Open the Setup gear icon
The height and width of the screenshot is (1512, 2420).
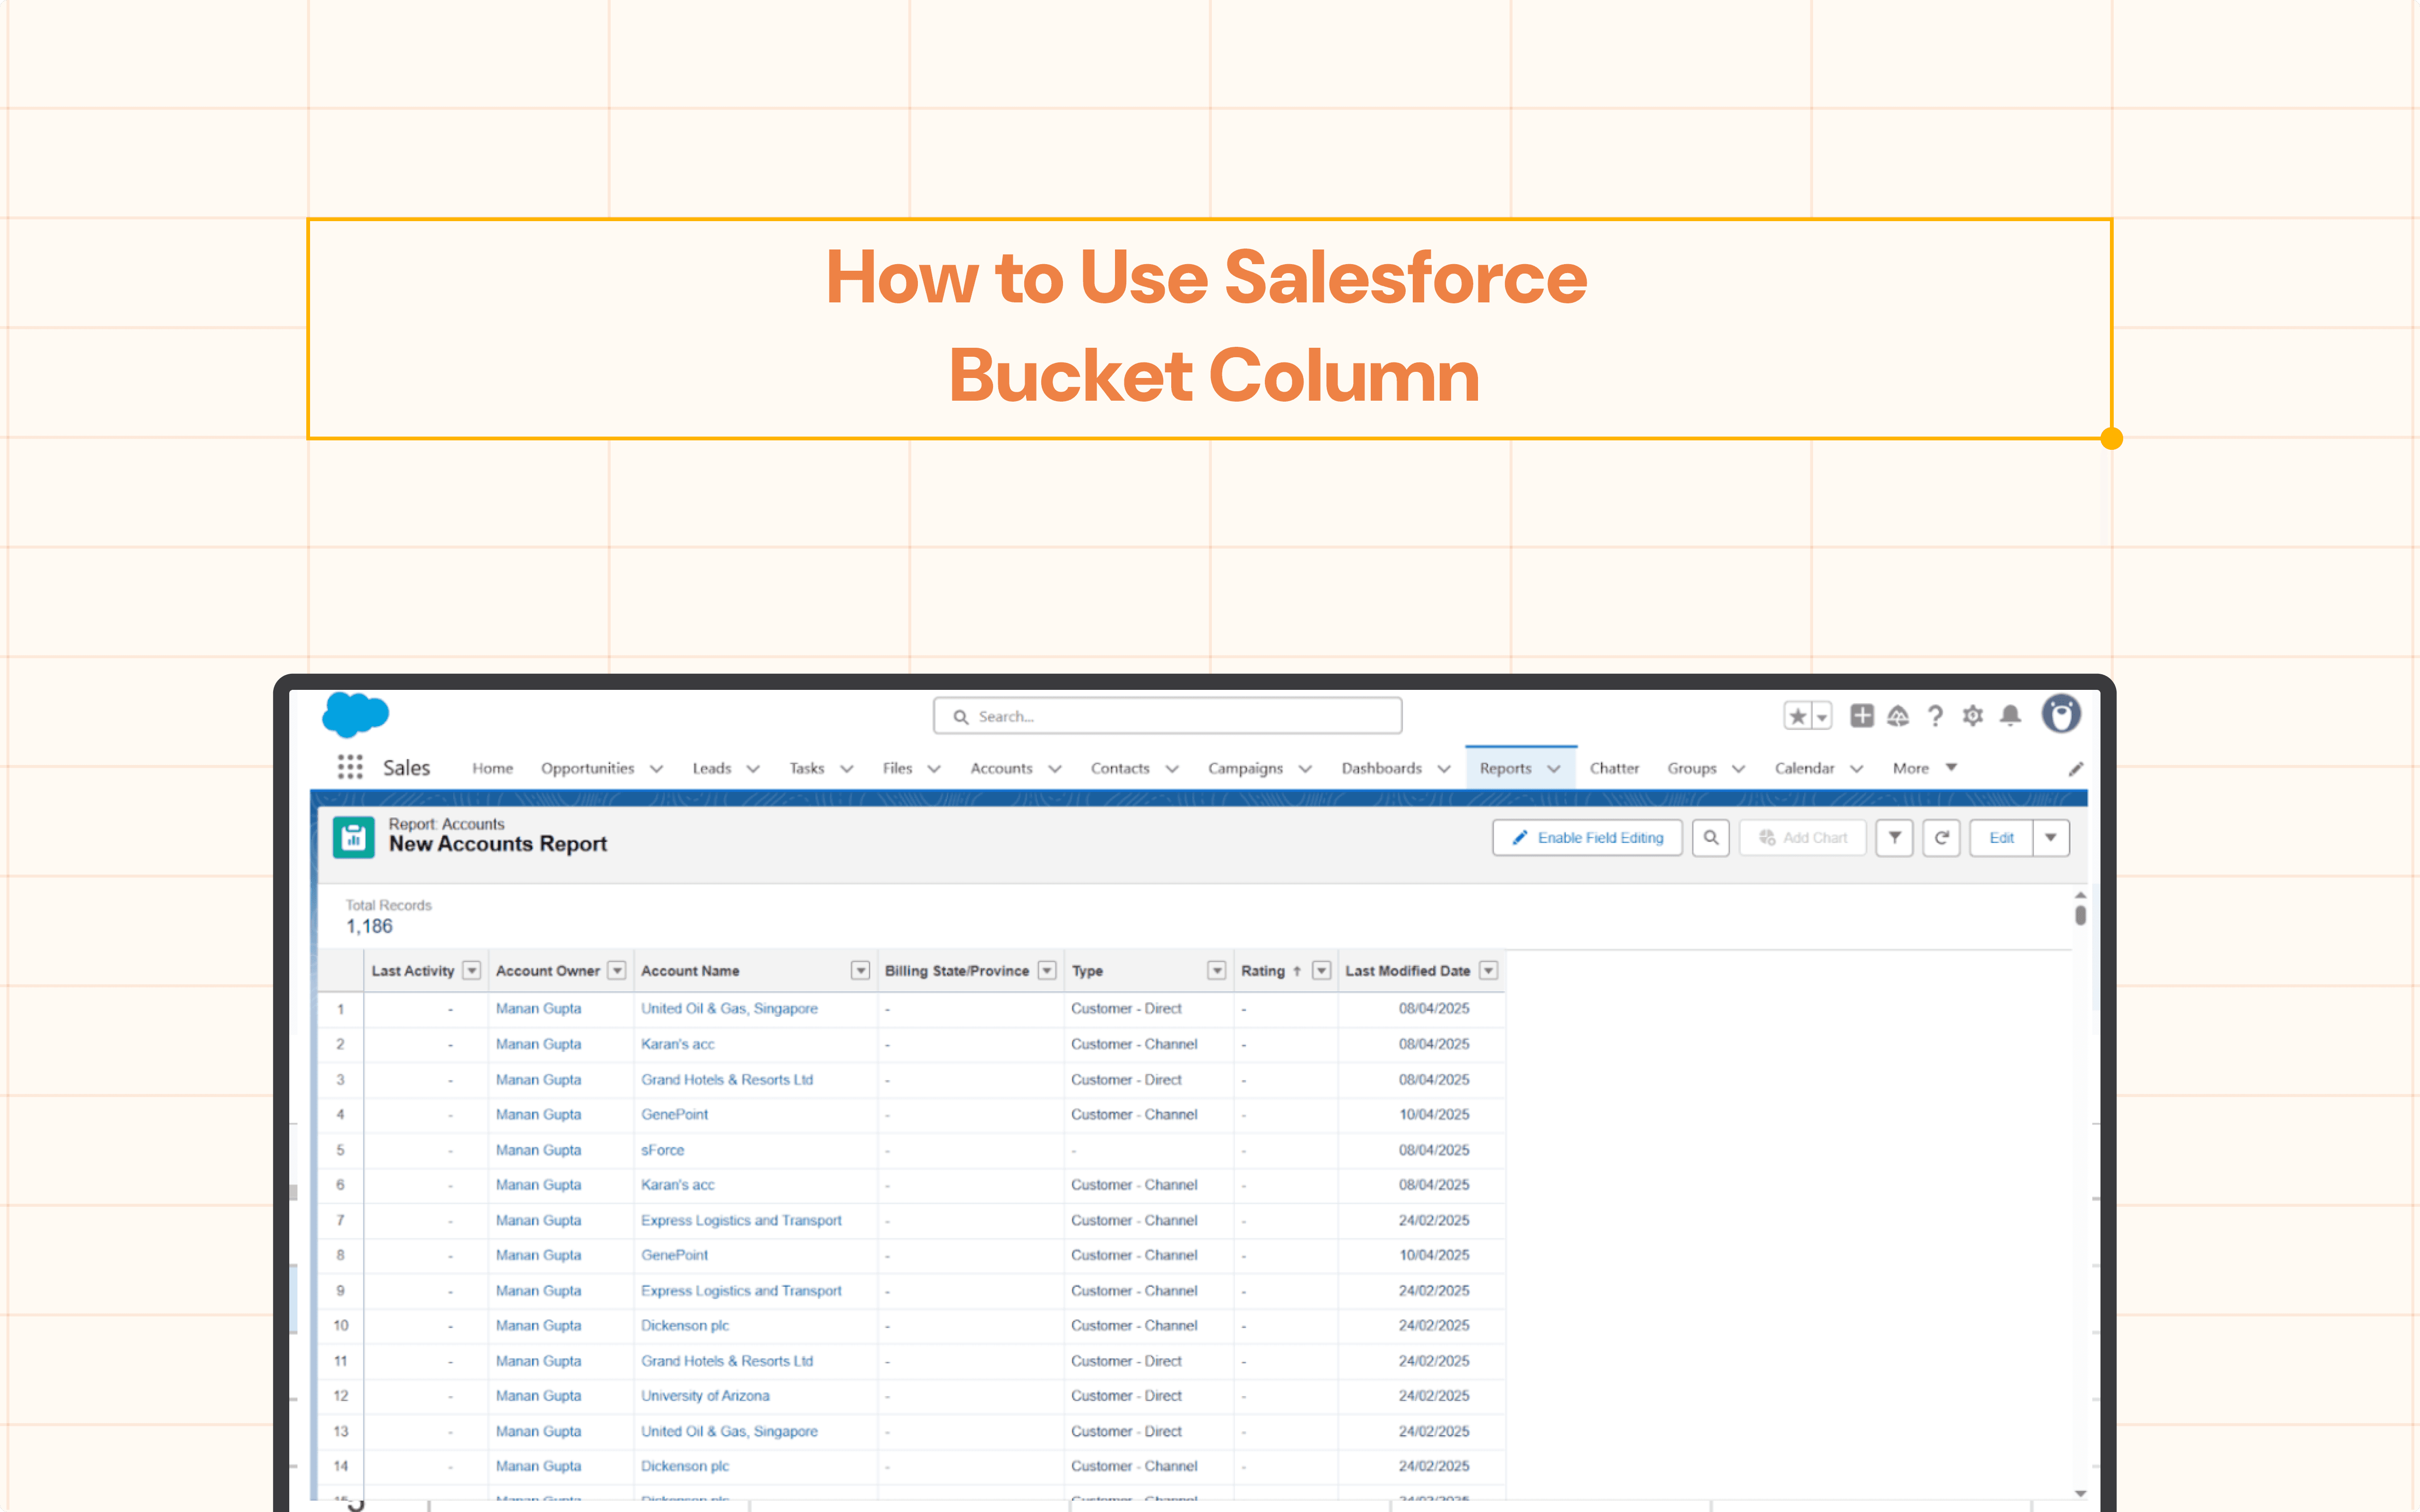tap(1972, 716)
